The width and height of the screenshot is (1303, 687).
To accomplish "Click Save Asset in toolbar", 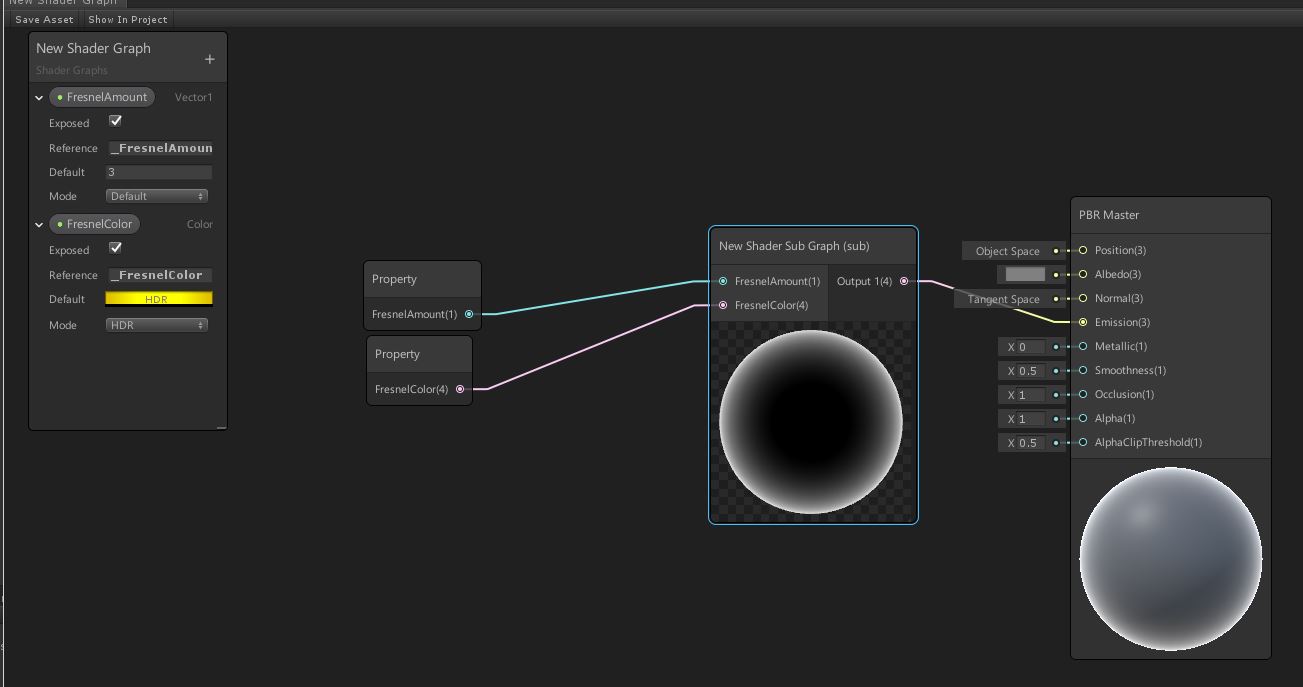I will [x=44, y=19].
